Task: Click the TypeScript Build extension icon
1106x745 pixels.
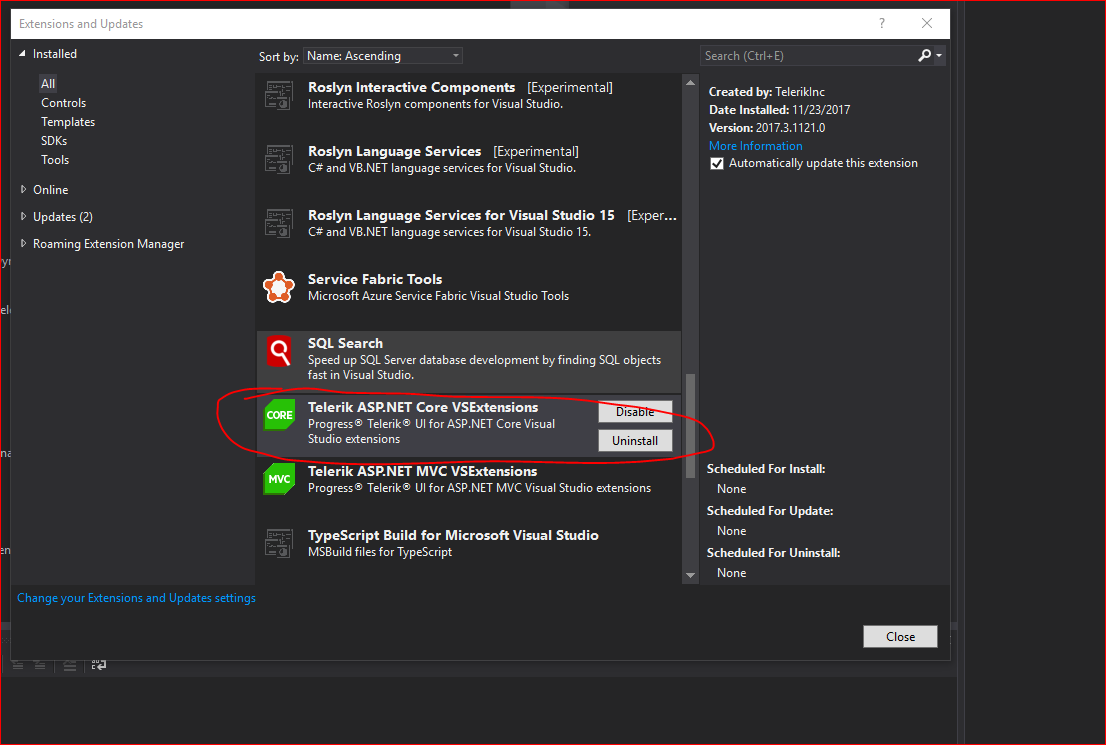Action: [x=279, y=543]
